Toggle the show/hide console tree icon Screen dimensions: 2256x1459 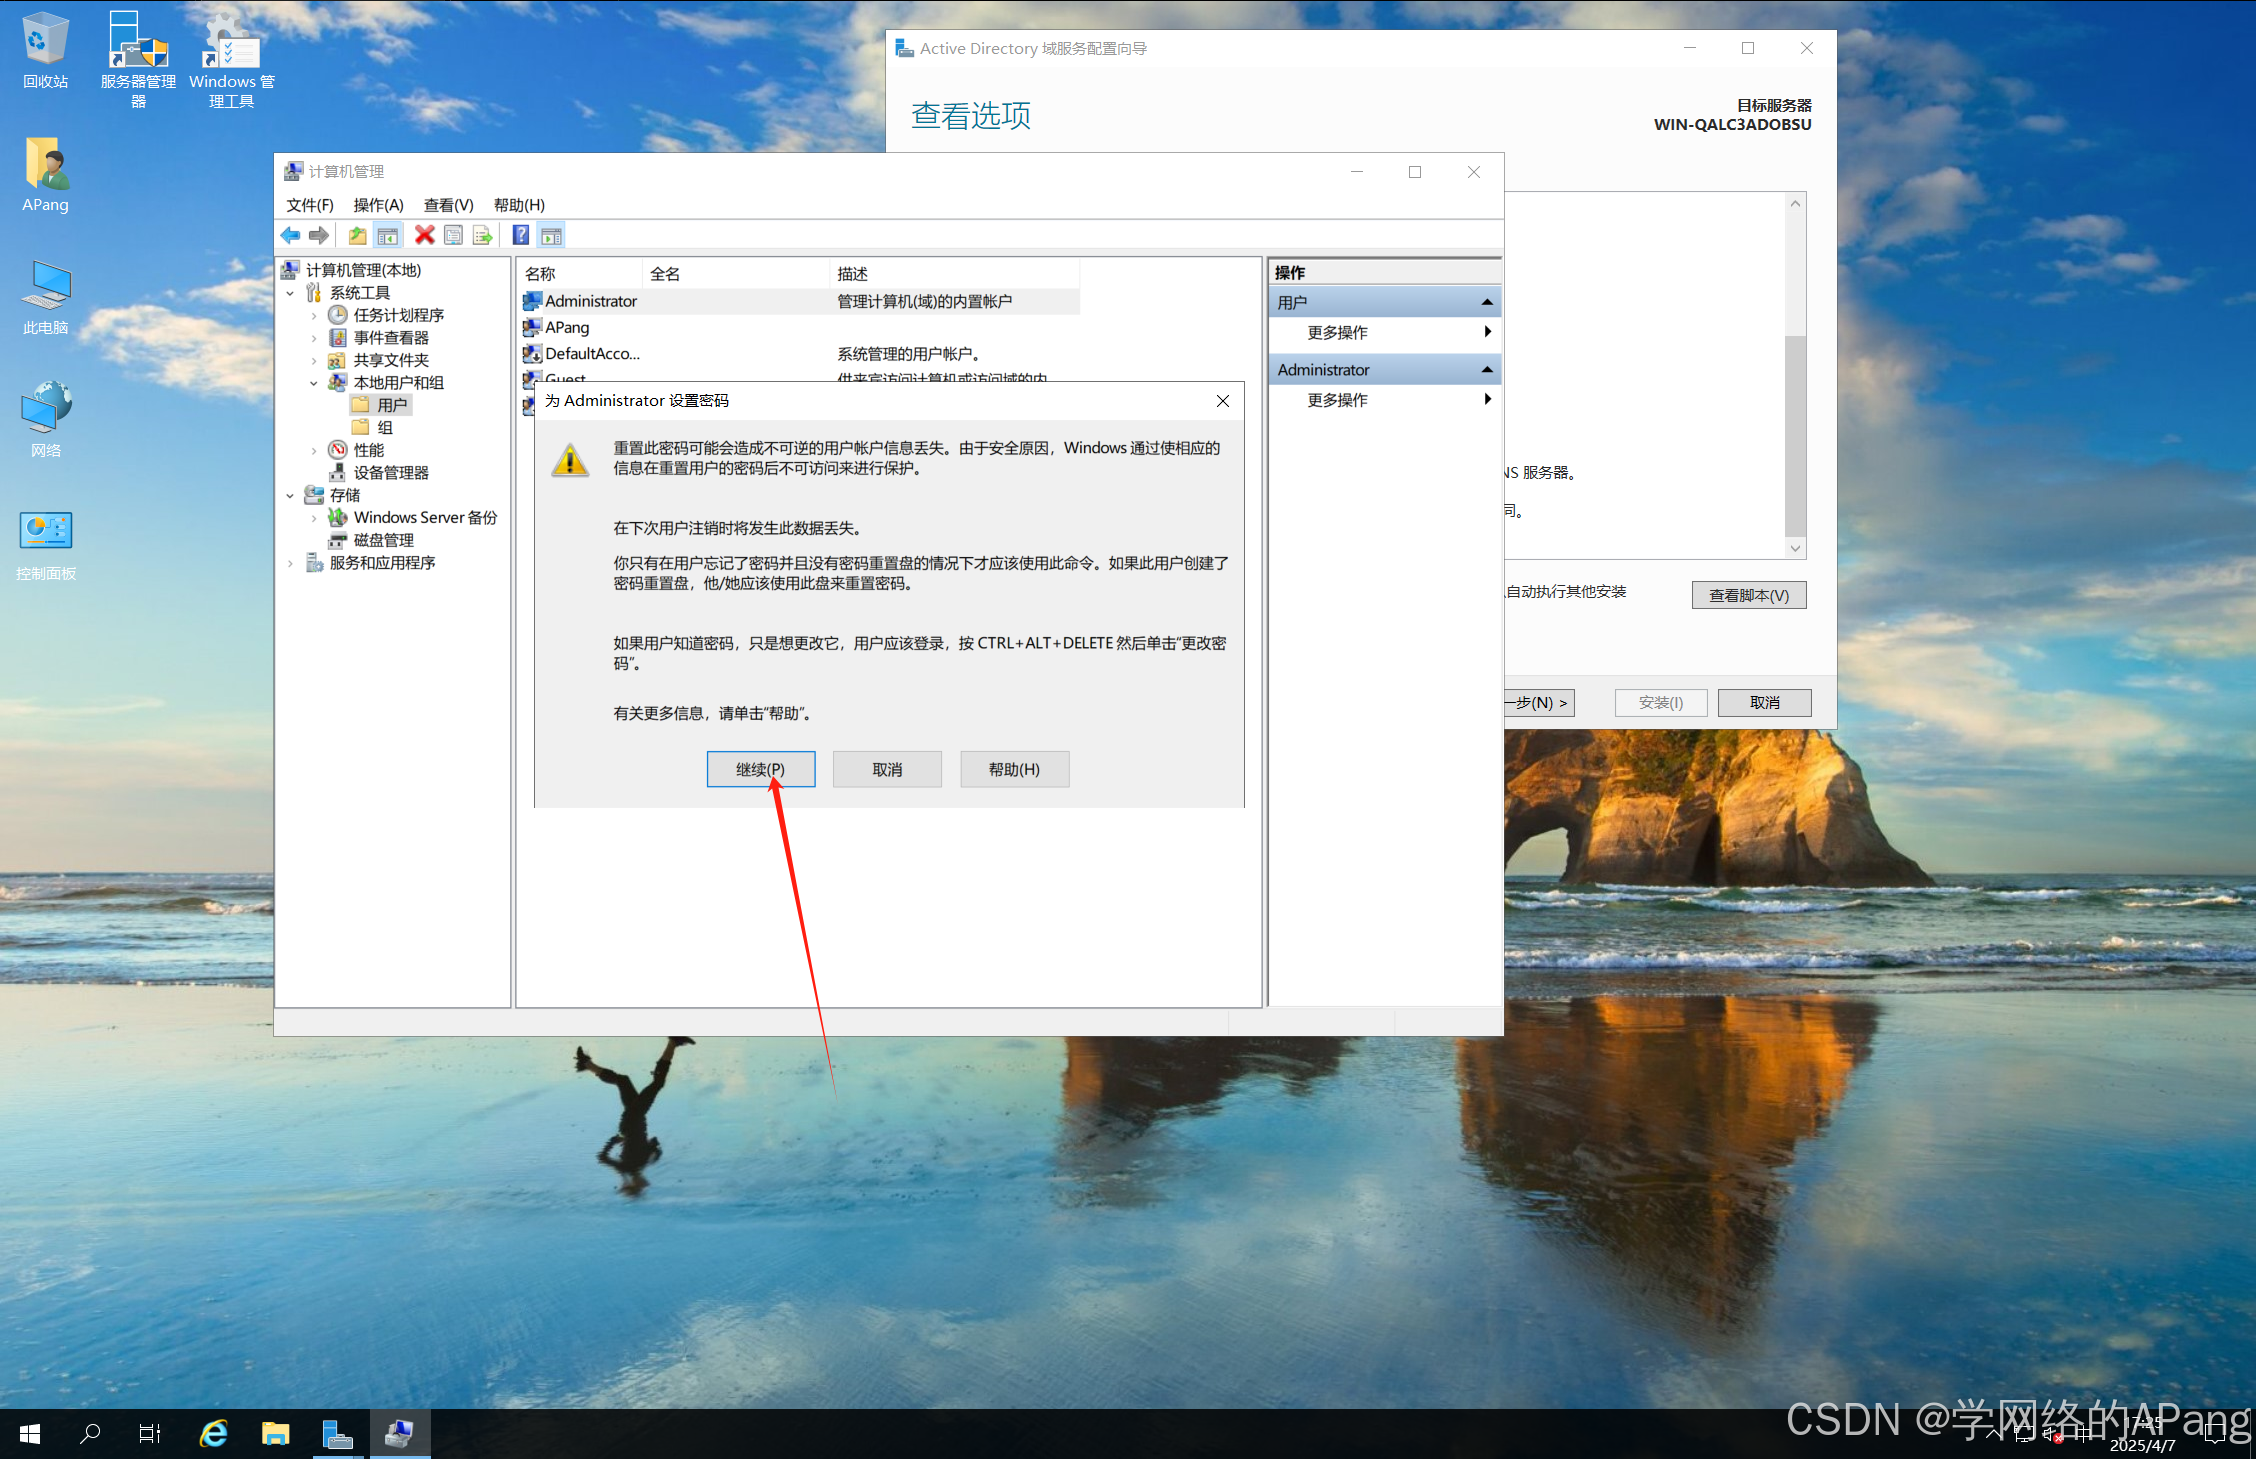coord(388,236)
